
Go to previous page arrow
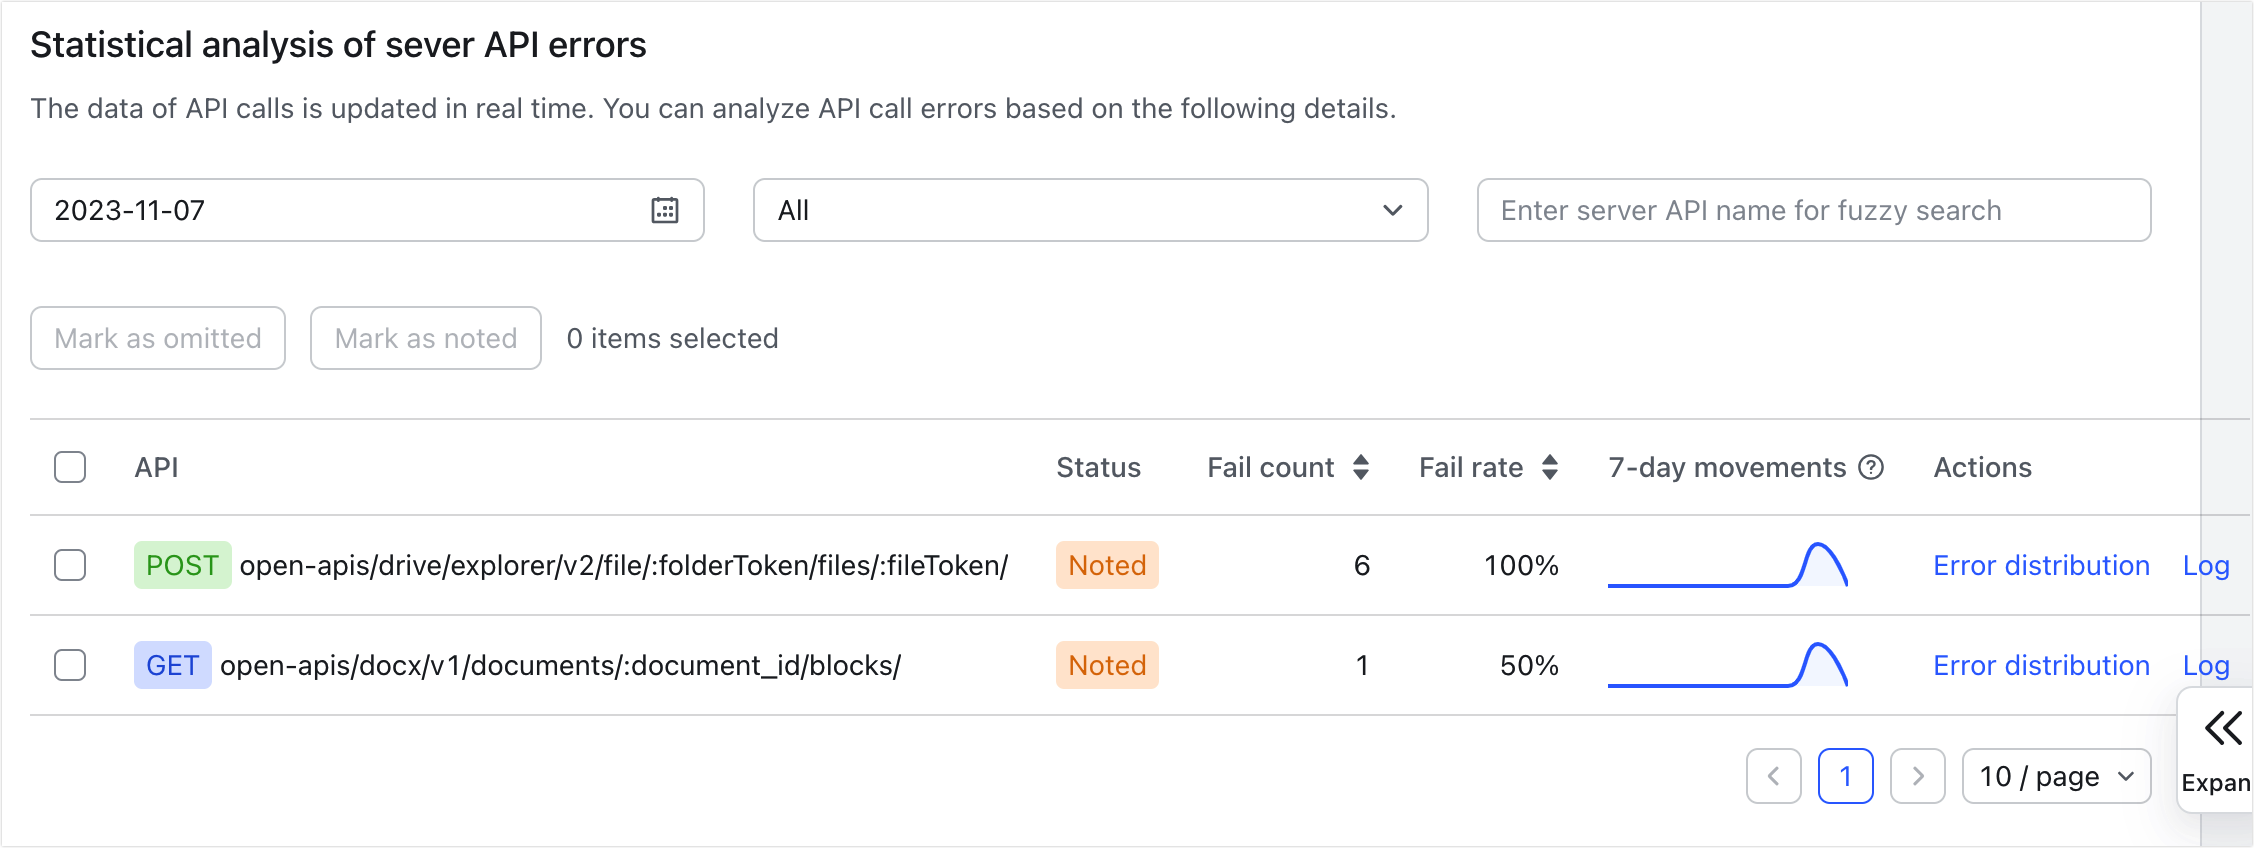pyautogui.click(x=1774, y=776)
